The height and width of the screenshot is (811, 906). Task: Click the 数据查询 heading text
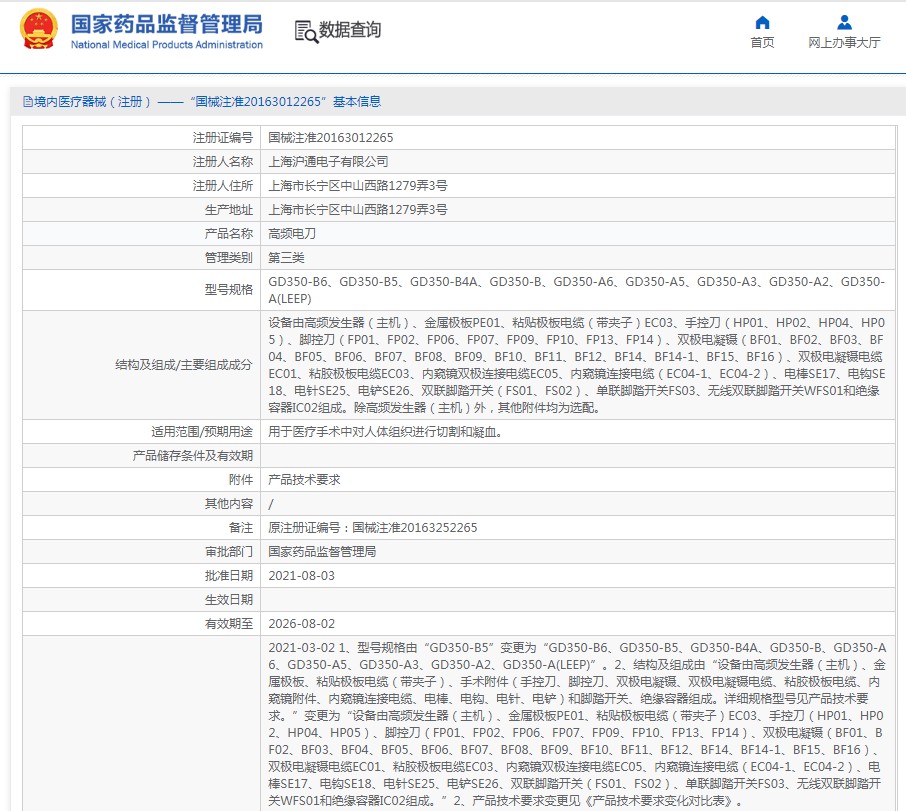tap(350, 29)
